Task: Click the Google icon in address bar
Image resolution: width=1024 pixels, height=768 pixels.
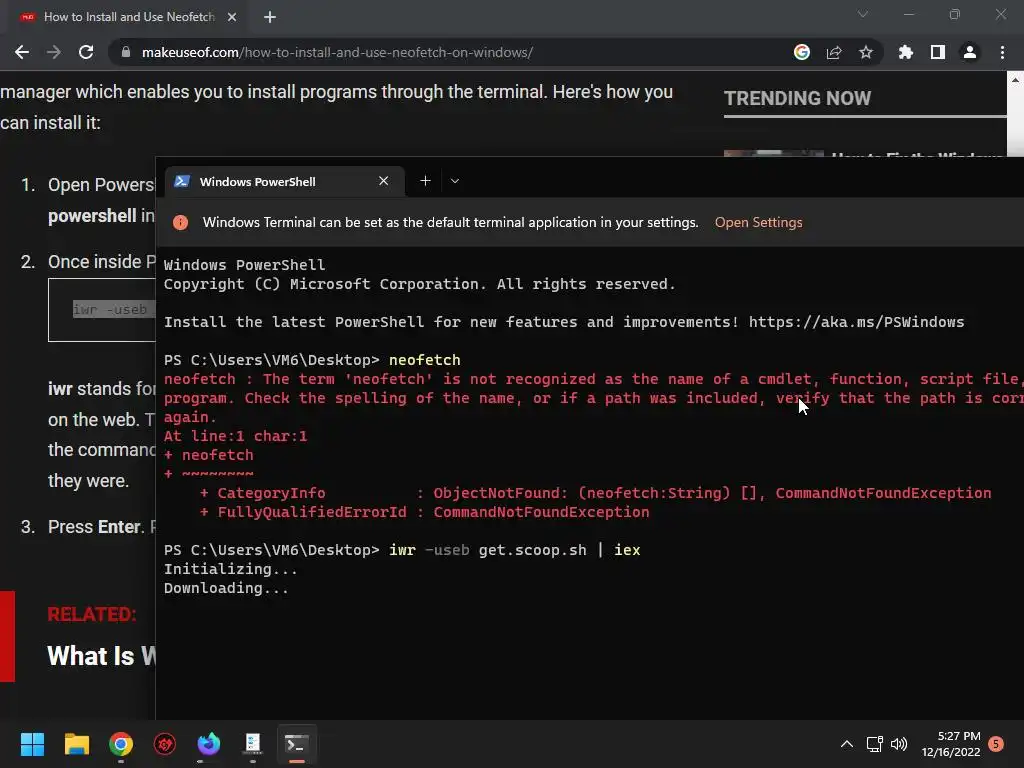Action: tap(802, 52)
